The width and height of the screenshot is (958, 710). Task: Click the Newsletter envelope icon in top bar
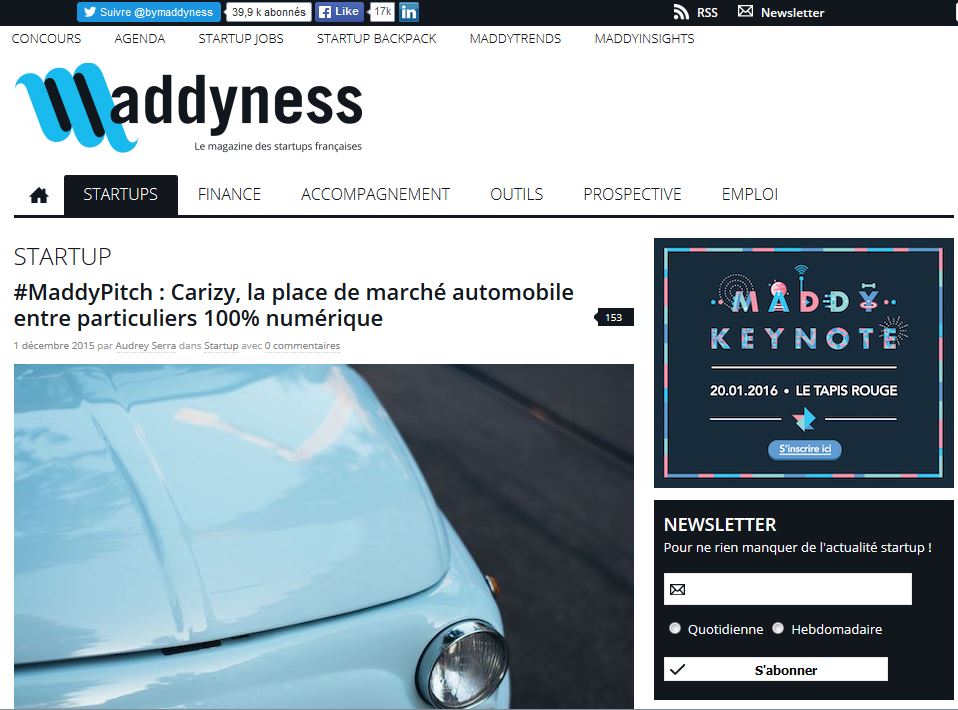[745, 11]
